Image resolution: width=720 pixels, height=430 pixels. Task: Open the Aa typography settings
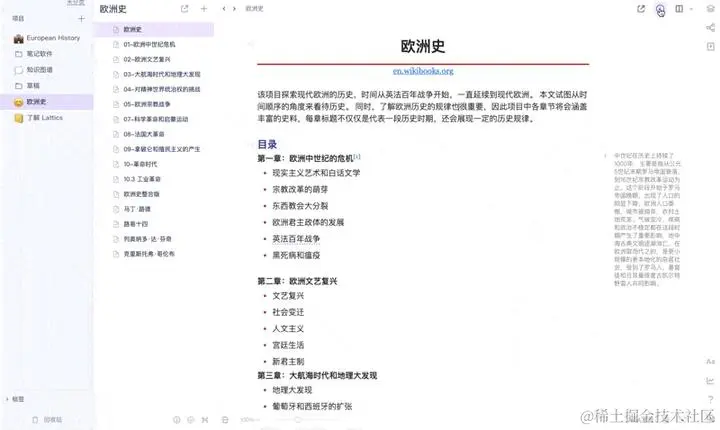(x=710, y=362)
